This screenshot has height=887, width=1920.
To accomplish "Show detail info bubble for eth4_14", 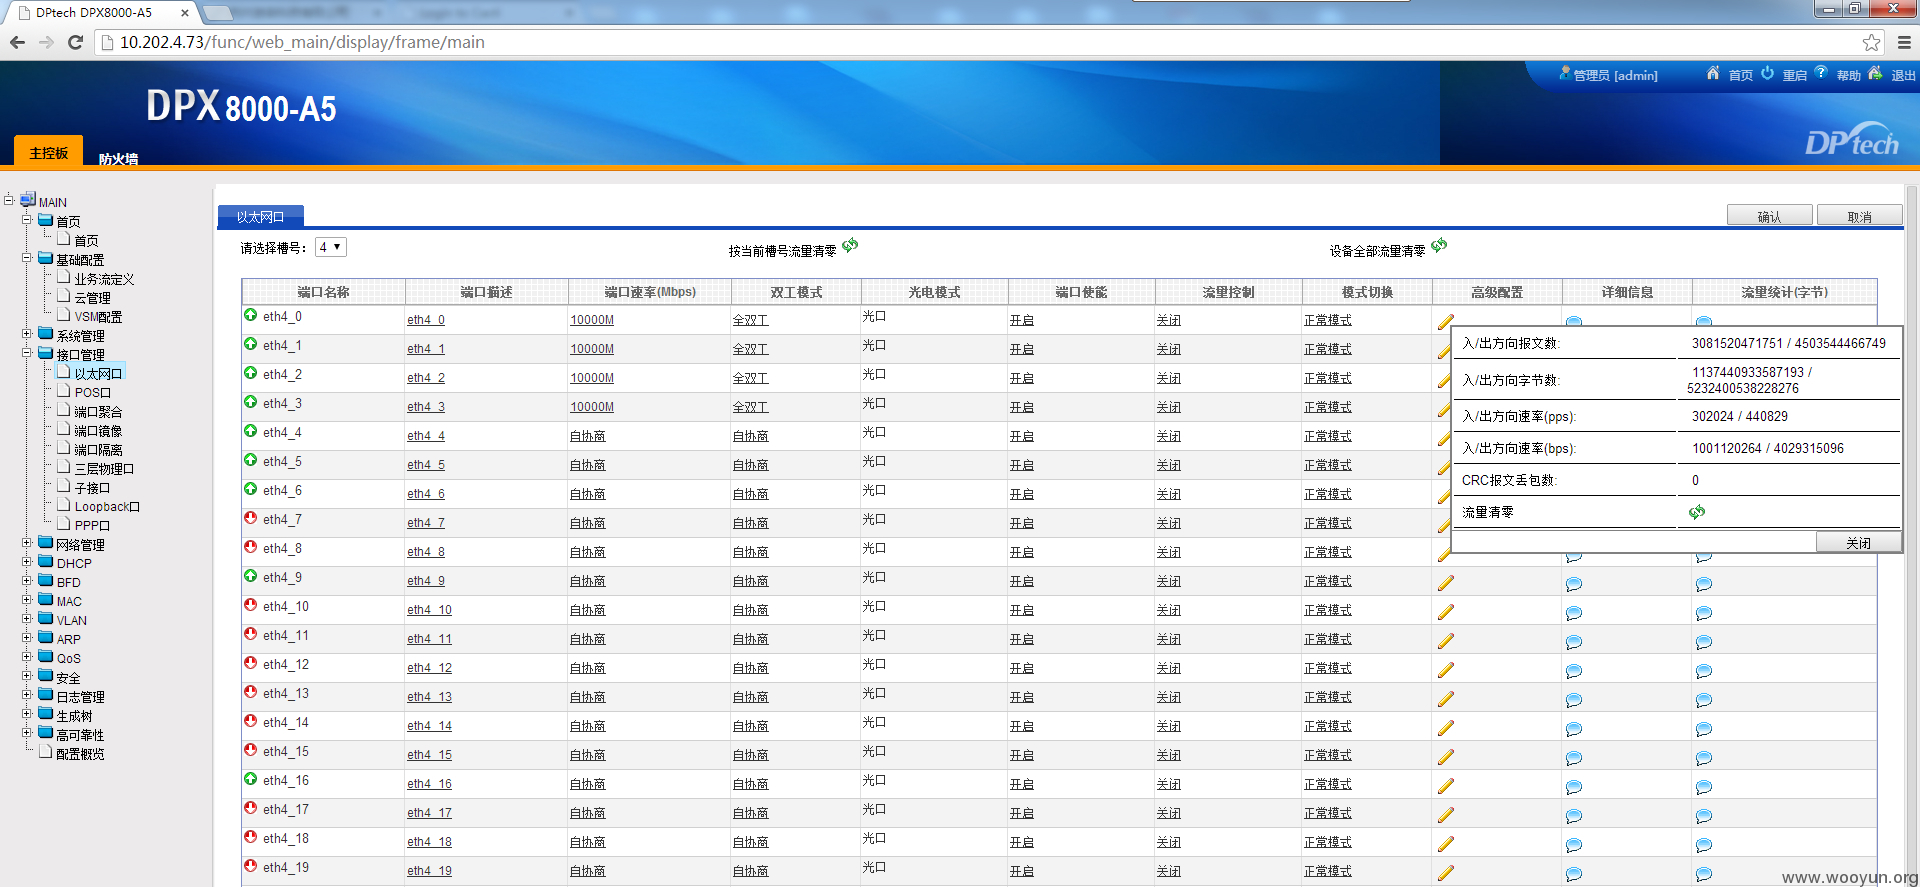I will [1574, 729].
